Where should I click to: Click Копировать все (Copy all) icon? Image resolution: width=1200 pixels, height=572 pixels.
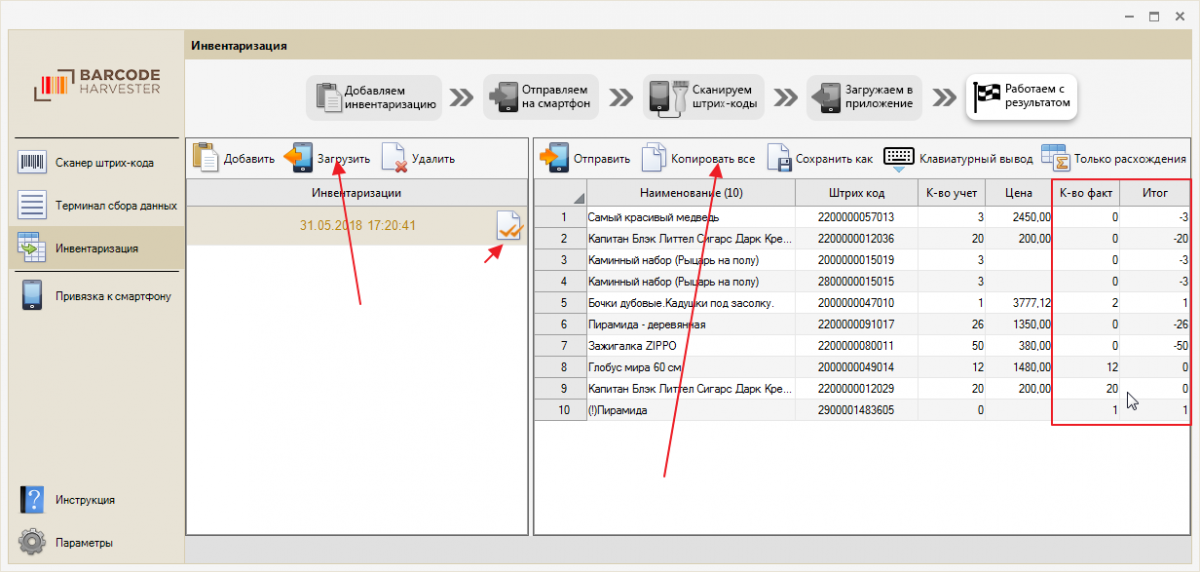coord(653,158)
